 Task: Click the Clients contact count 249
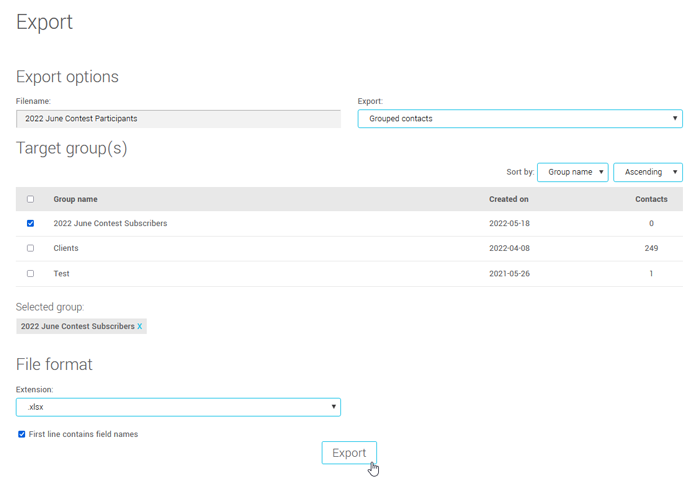click(651, 248)
